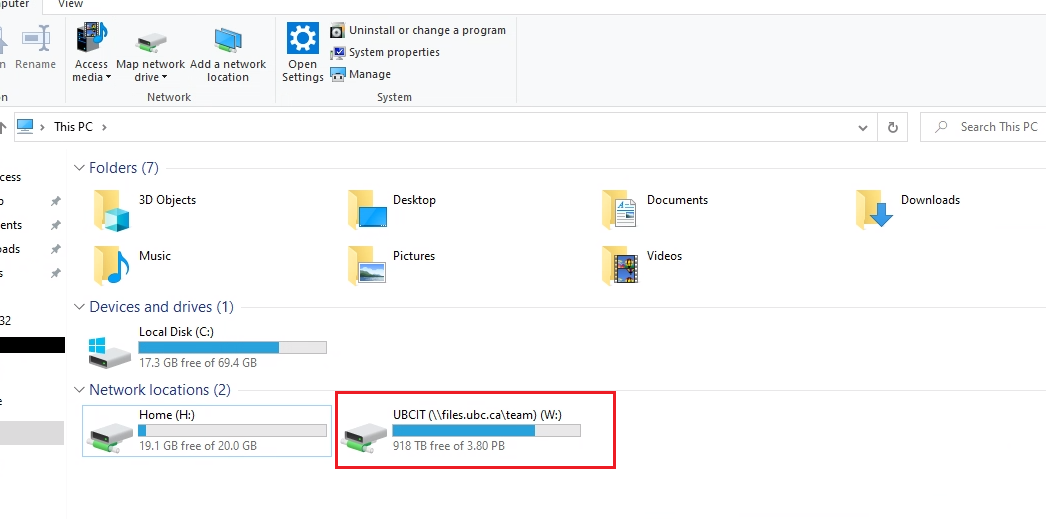Switch to the View ribbon tab

coord(70,5)
